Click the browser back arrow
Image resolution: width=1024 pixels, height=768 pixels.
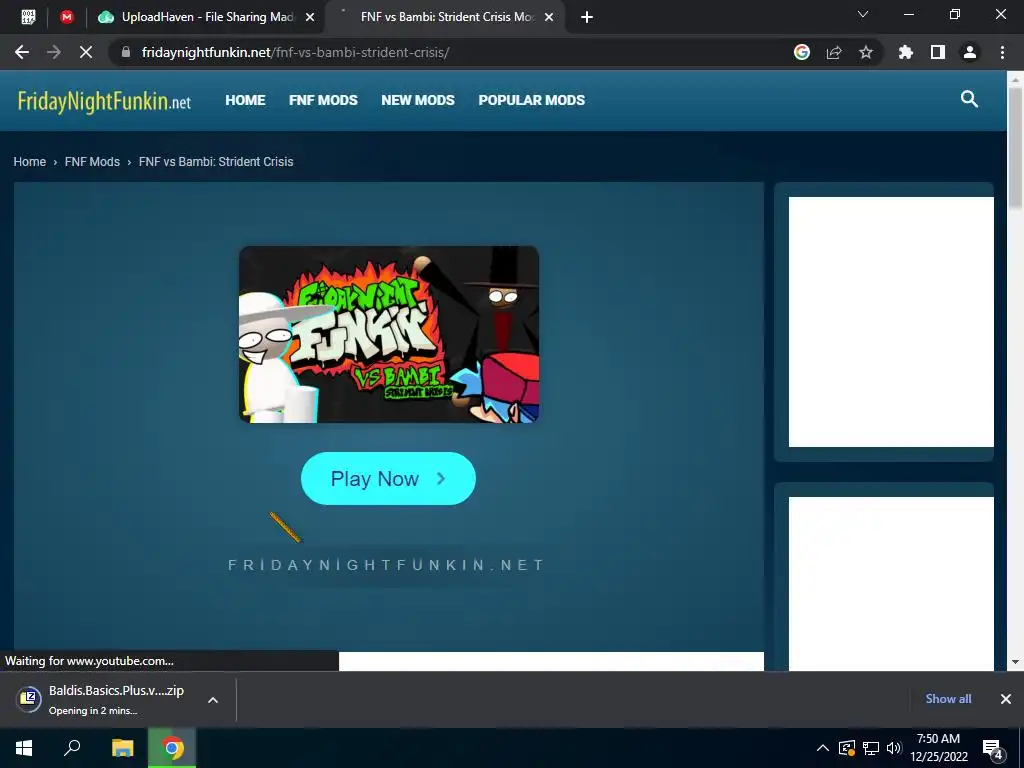coord(22,52)
